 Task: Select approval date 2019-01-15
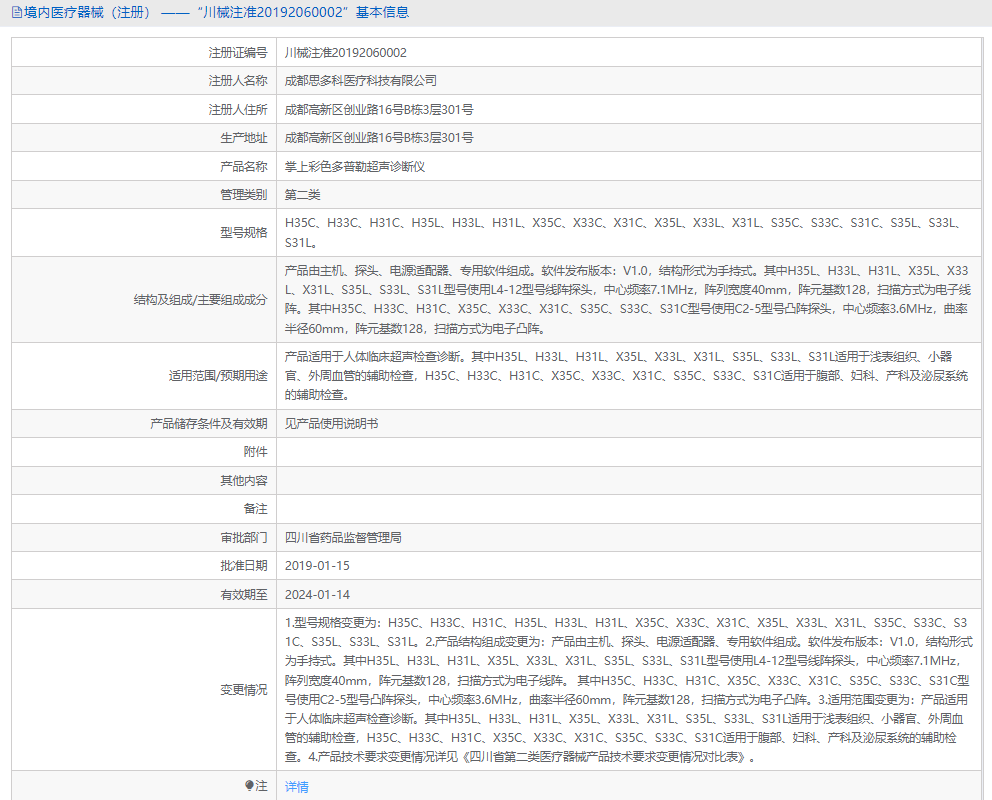click(x=317, y=565)
